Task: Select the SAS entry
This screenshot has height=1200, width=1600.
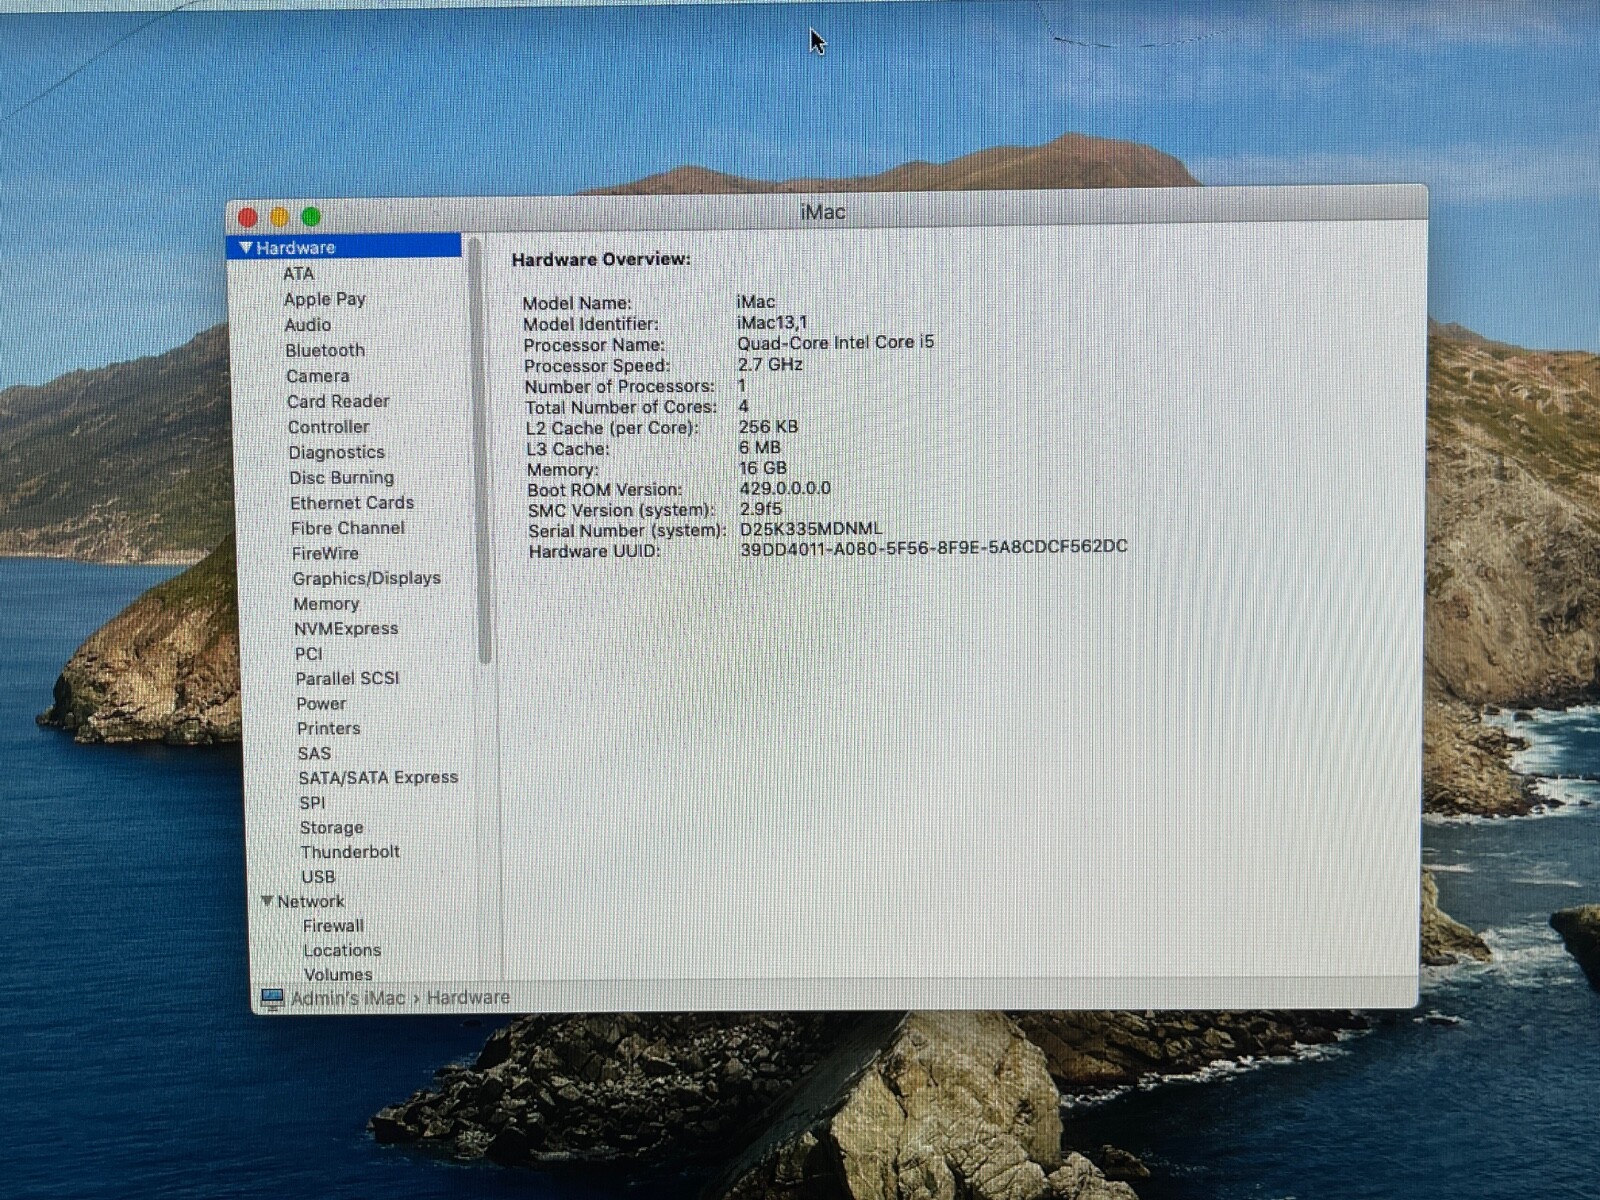Action: tap(314, 754)
